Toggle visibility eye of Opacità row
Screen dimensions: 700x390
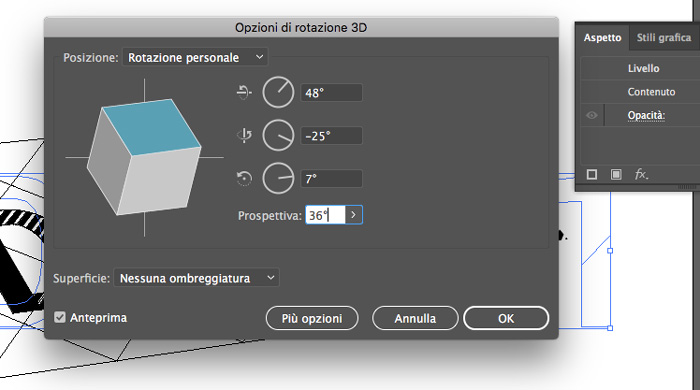592,115
